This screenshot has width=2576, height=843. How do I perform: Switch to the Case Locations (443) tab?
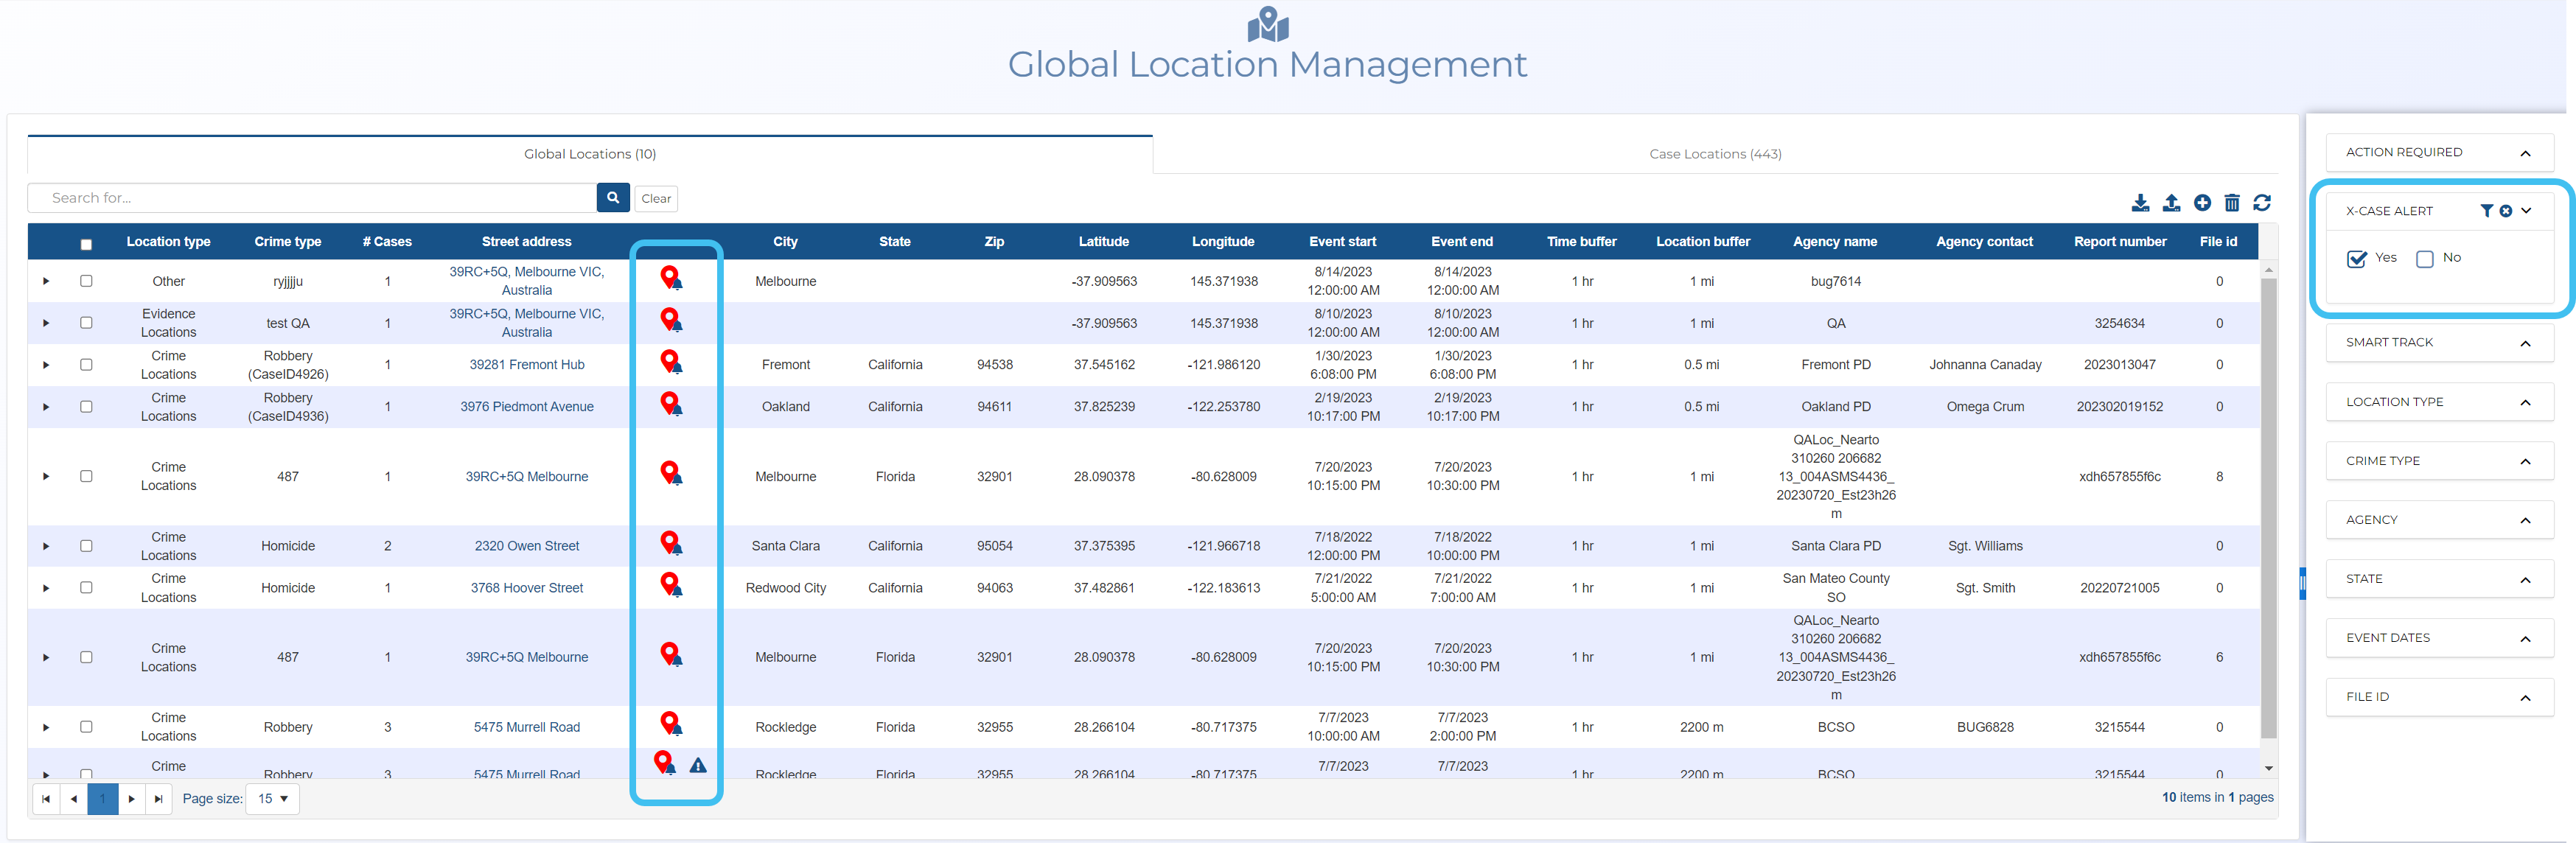1714,154
